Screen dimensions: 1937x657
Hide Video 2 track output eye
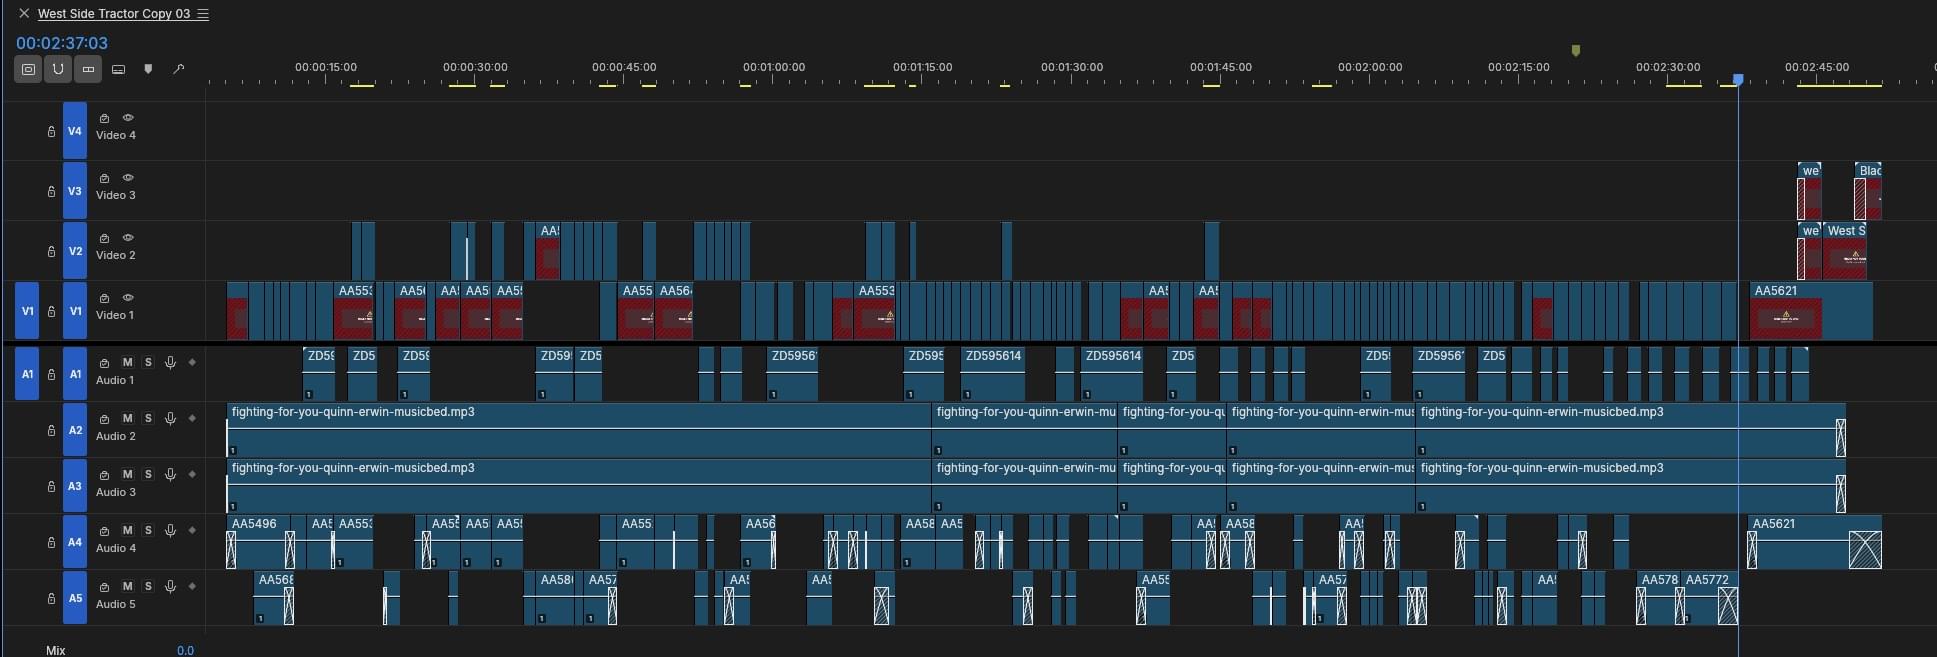pos(128,238)
